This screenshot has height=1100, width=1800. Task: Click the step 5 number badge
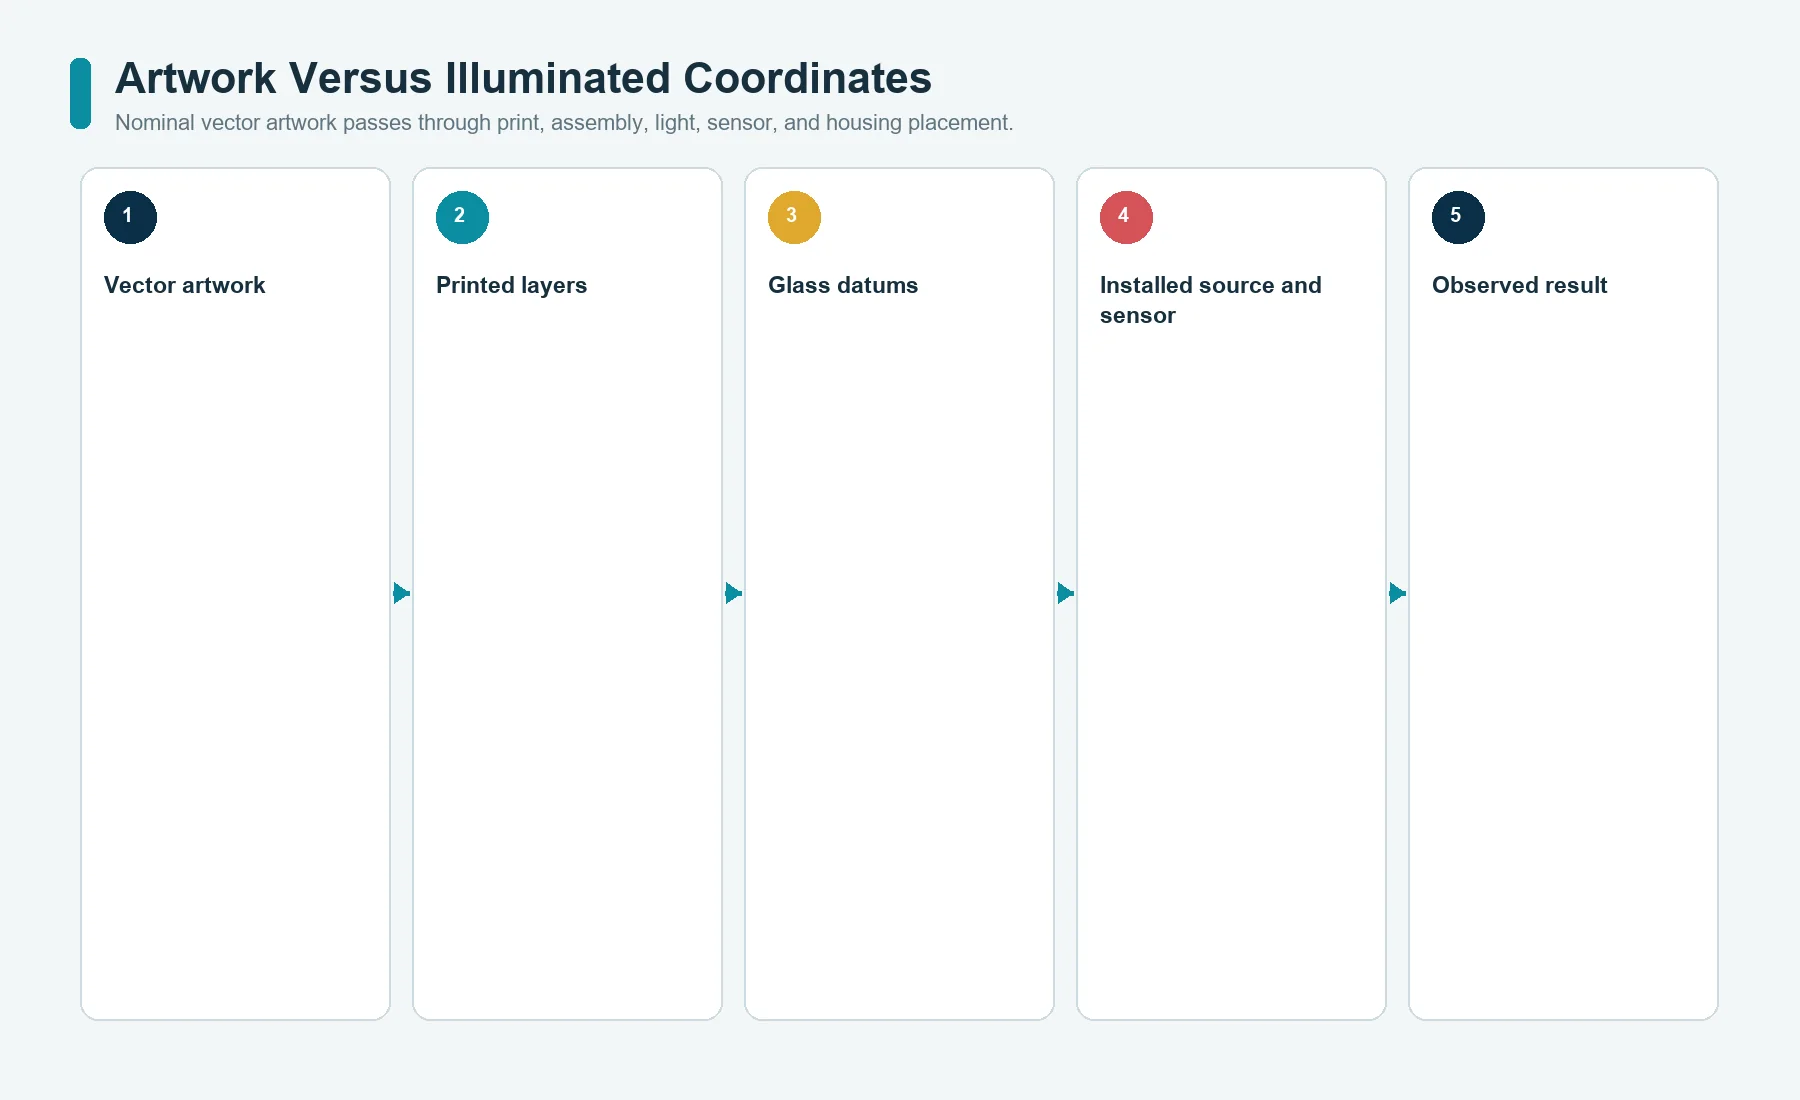pos(1458,217)
